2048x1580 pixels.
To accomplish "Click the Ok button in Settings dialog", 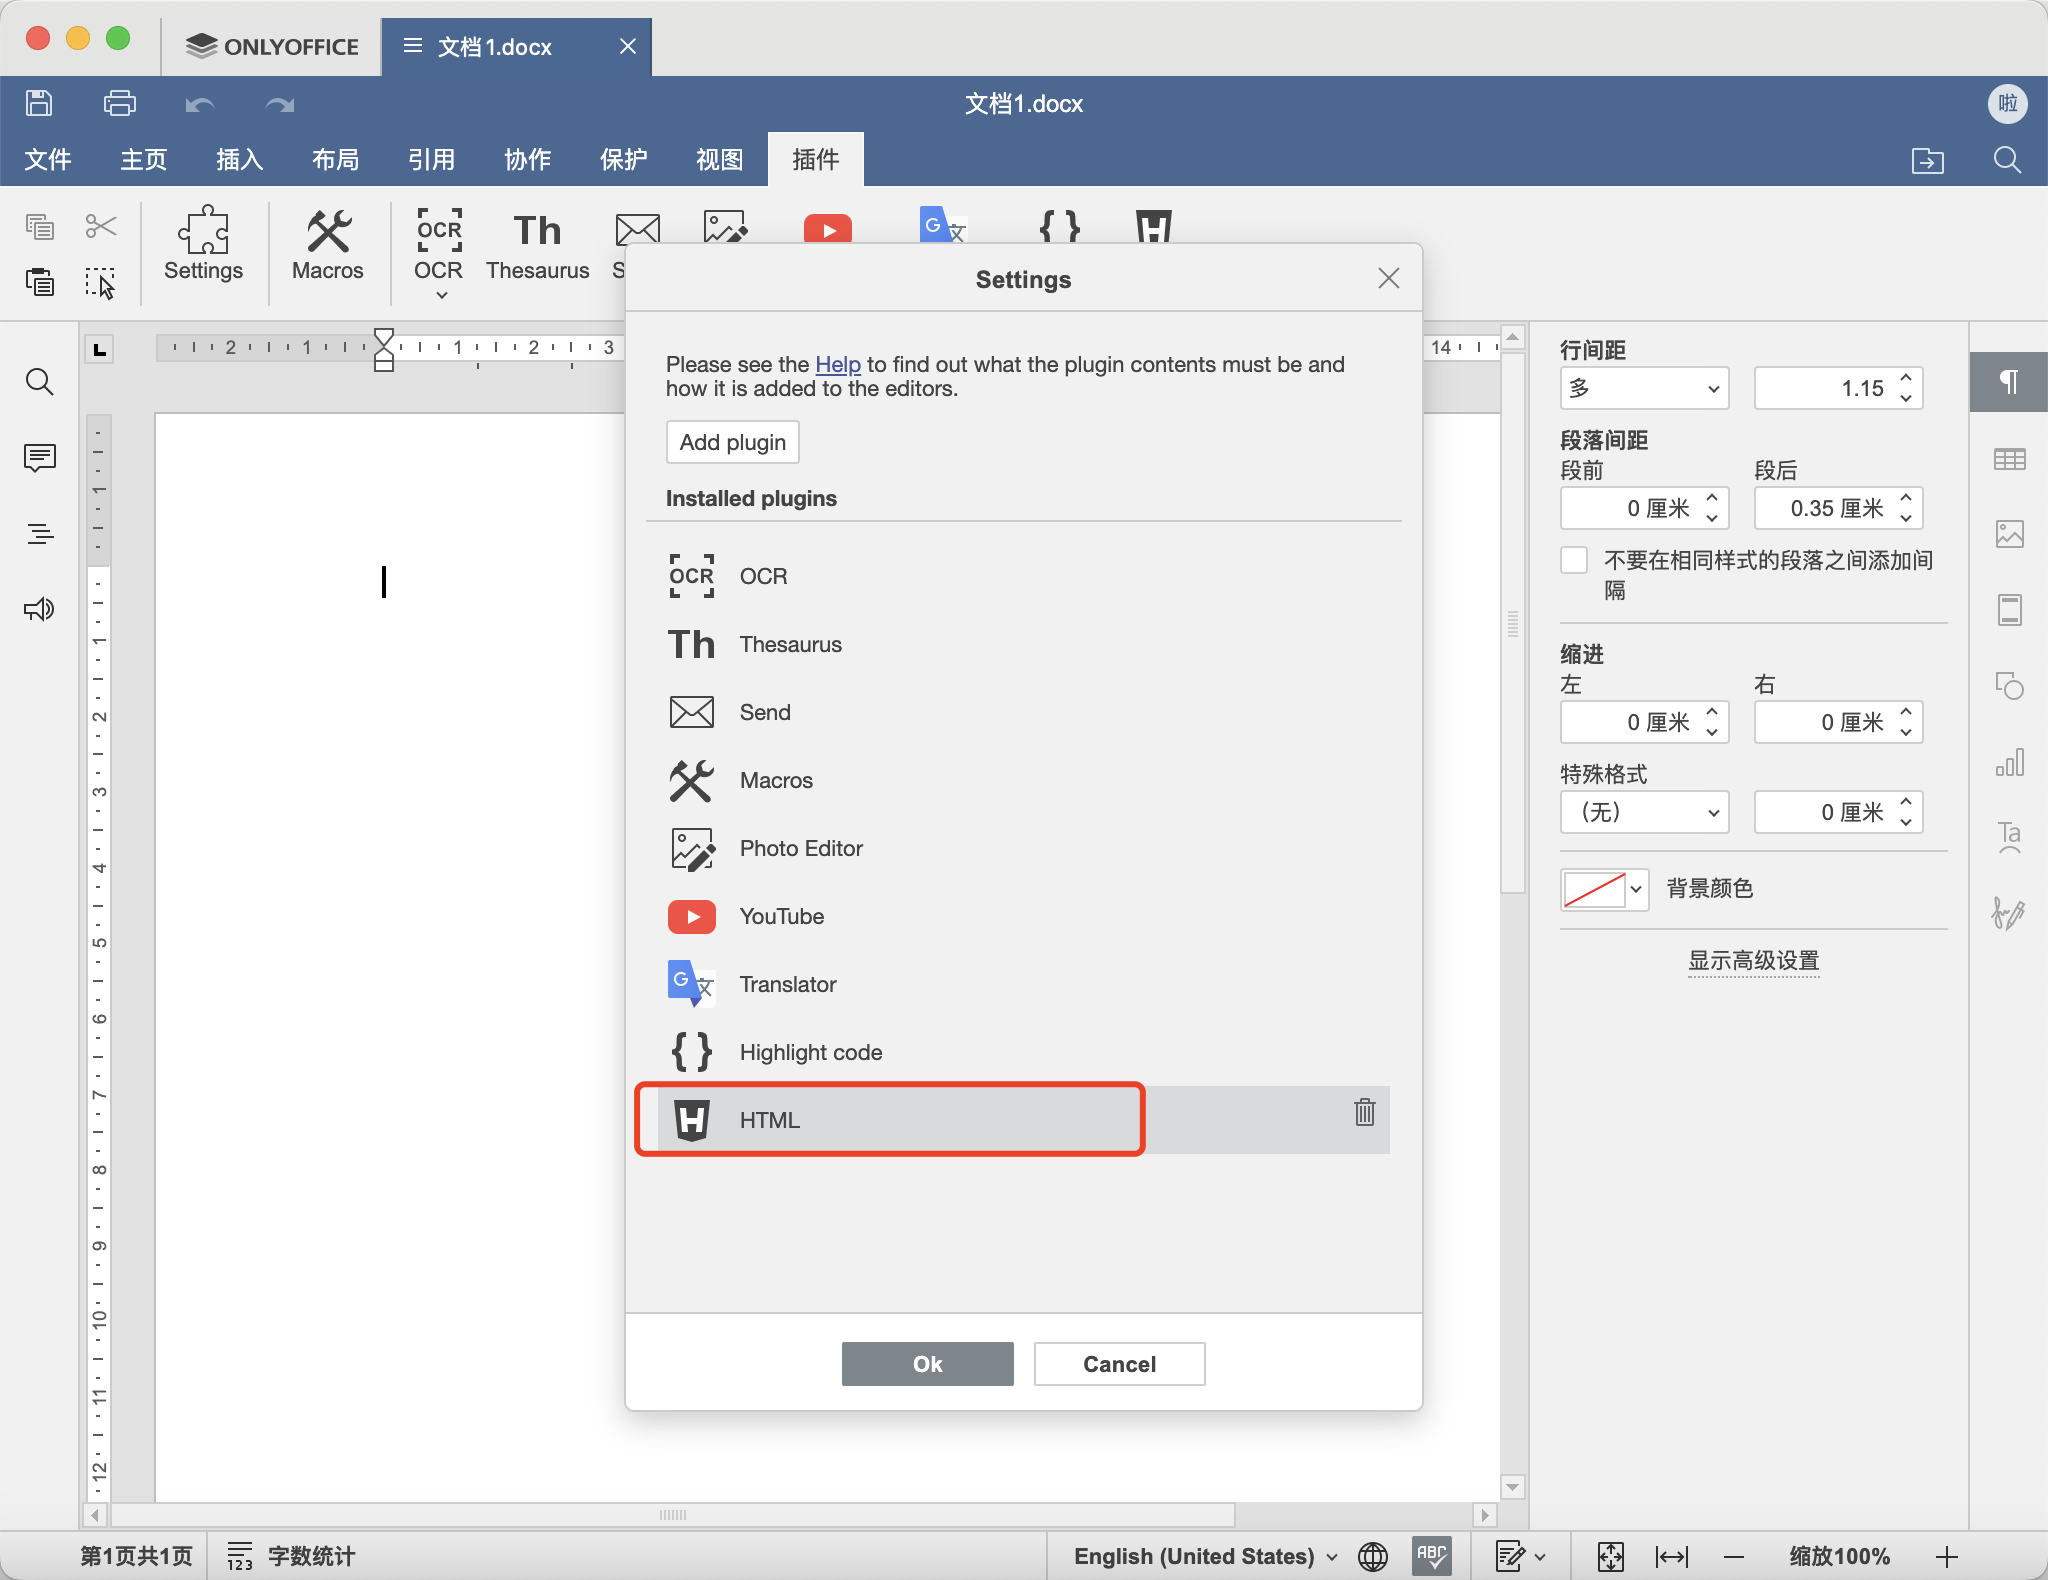I will point(928,1364).
